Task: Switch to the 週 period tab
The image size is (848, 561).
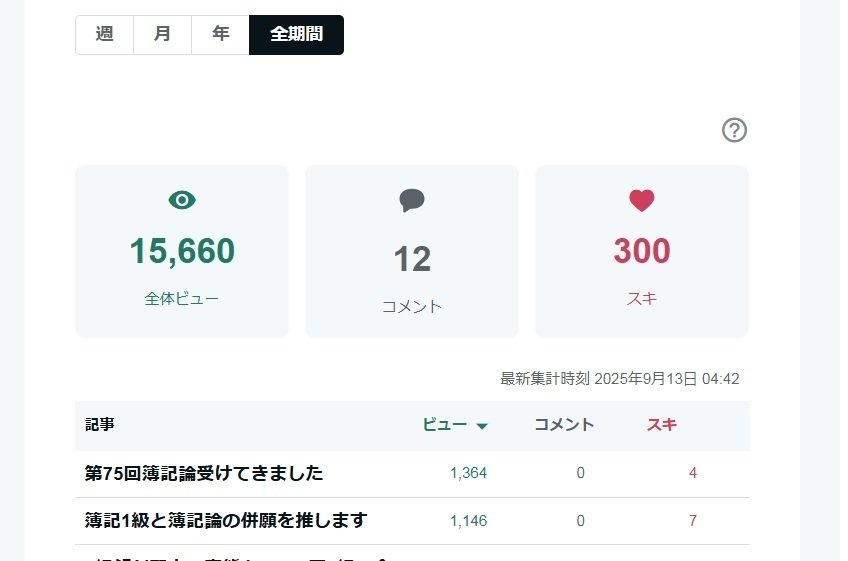Action: tap(104, 35)
